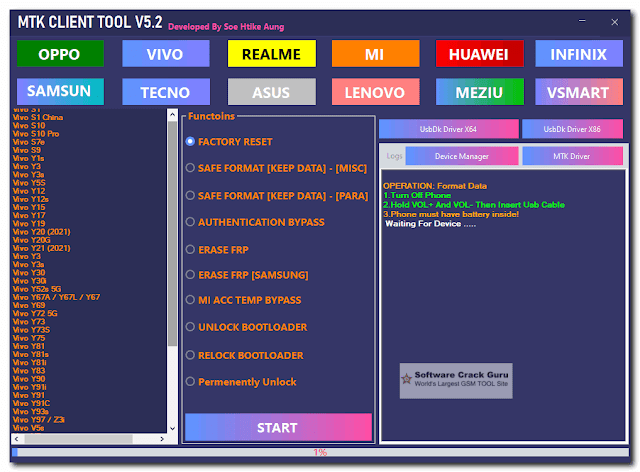640x472 pixels.
Task: Select Vivo Y20G model
Action: [31, 240]
